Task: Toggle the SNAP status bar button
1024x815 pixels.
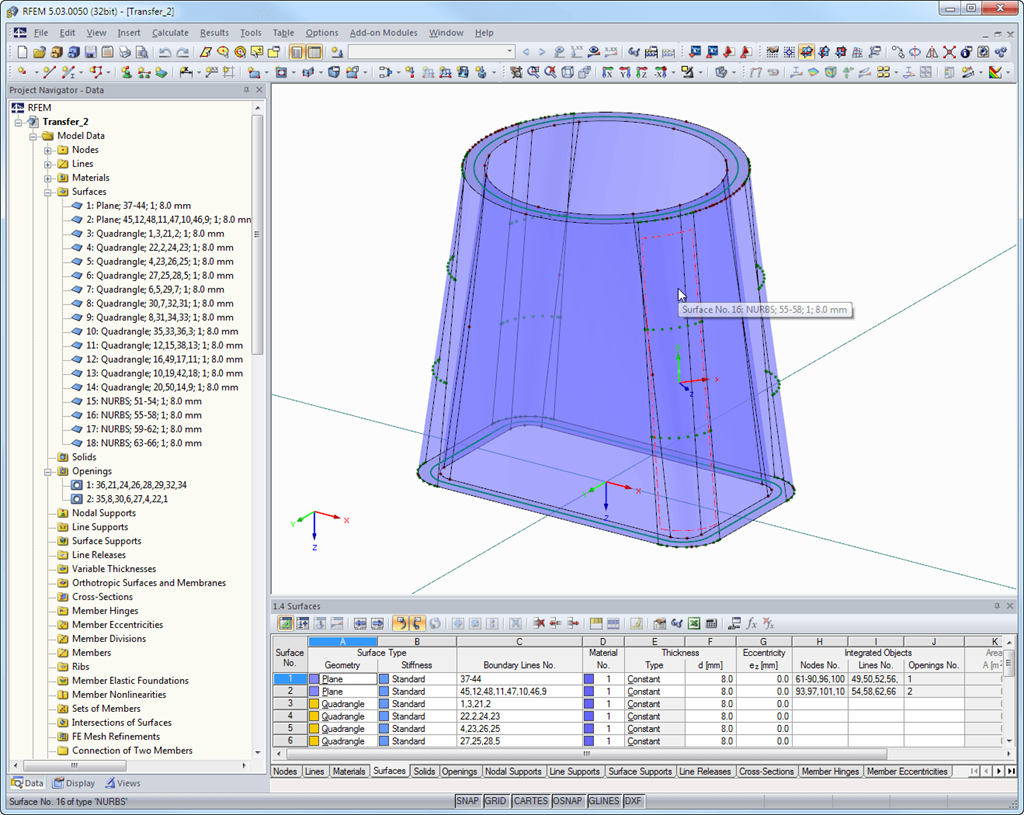Action: pos(467,802)
